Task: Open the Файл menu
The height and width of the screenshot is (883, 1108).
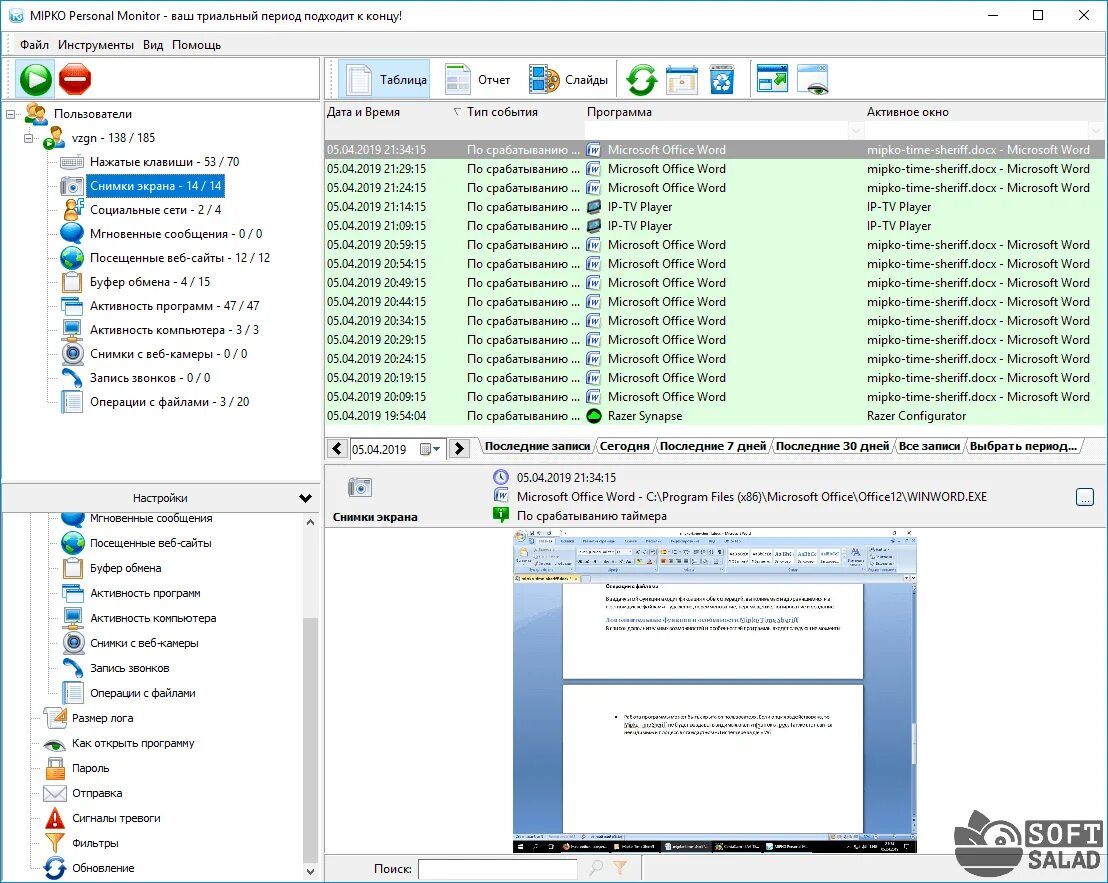Action: tap(34, 45)
